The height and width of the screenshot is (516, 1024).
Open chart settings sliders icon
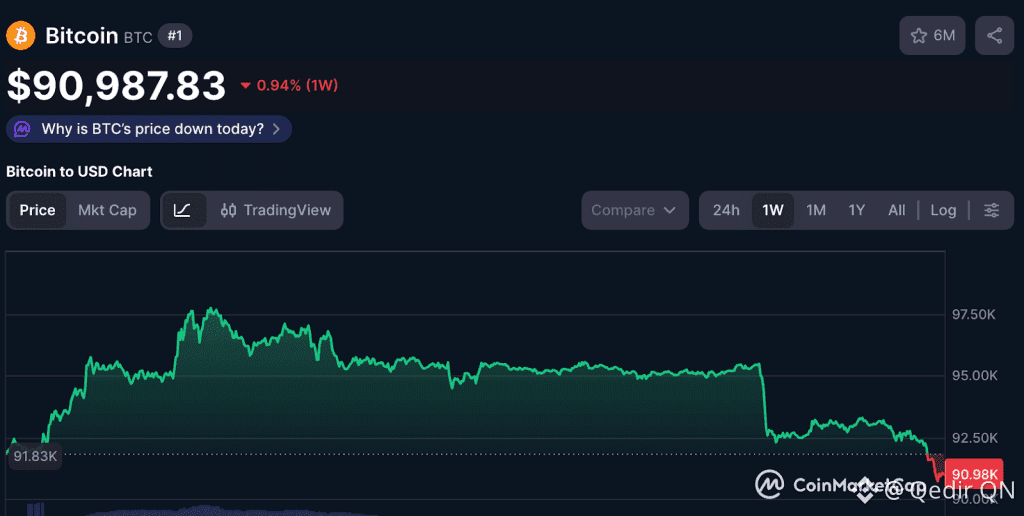pyautogui.click(x=991, y=210)
